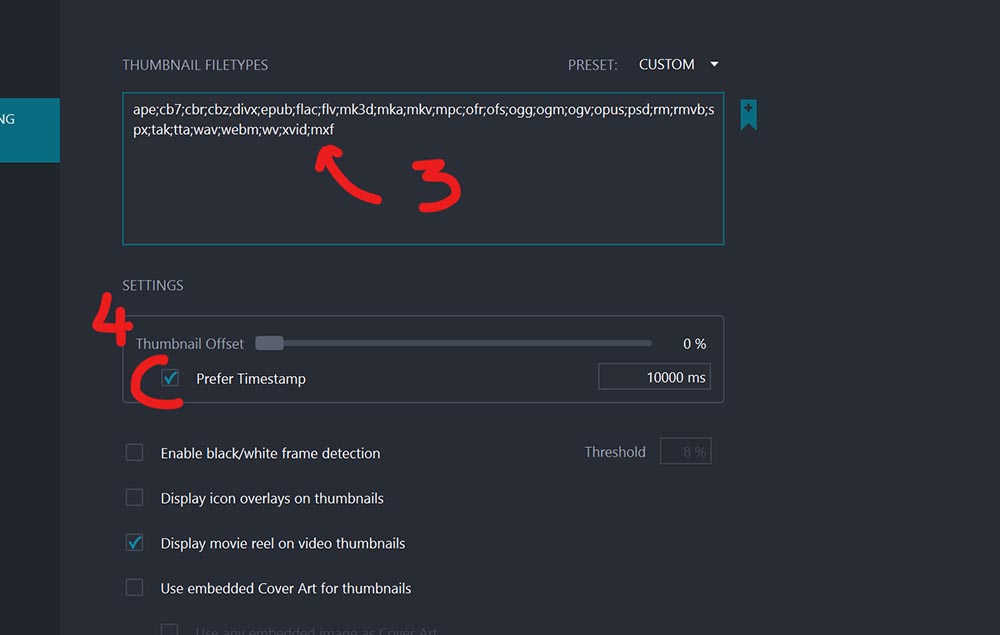Click the Thumbnail Offset slider handle
The image size is (1000, 635).
click(x=269, y=343)
